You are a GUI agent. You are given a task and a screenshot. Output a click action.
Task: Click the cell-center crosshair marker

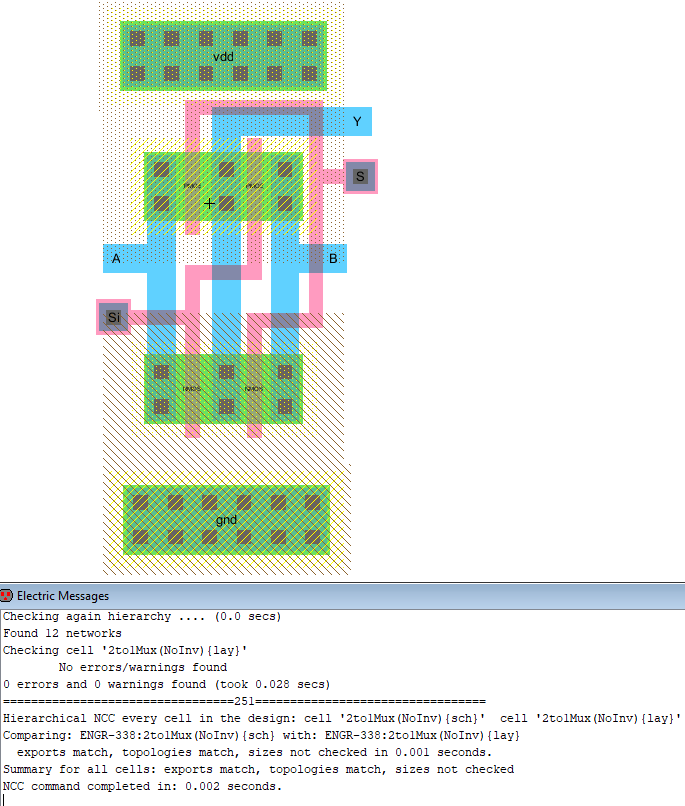point(209,204)
